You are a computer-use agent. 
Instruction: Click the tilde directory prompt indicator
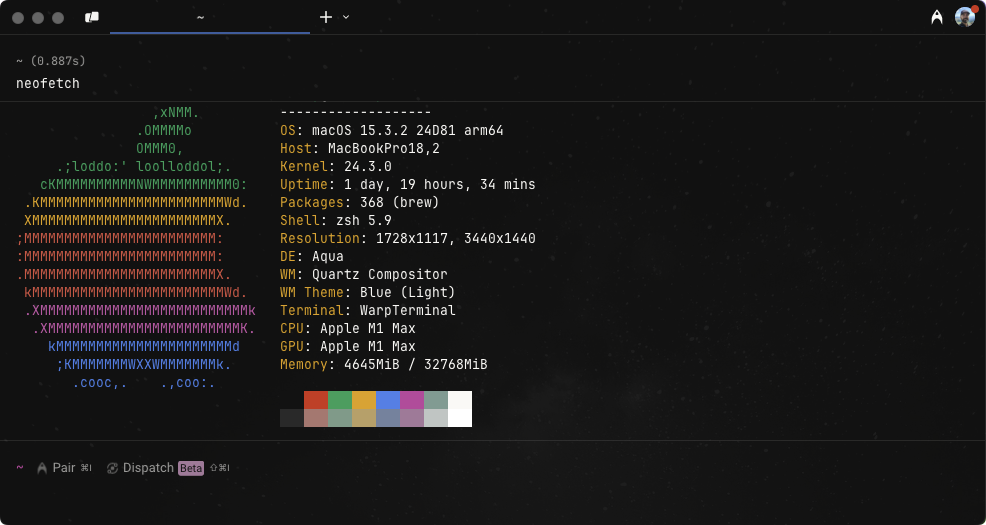tap(19, 468)
